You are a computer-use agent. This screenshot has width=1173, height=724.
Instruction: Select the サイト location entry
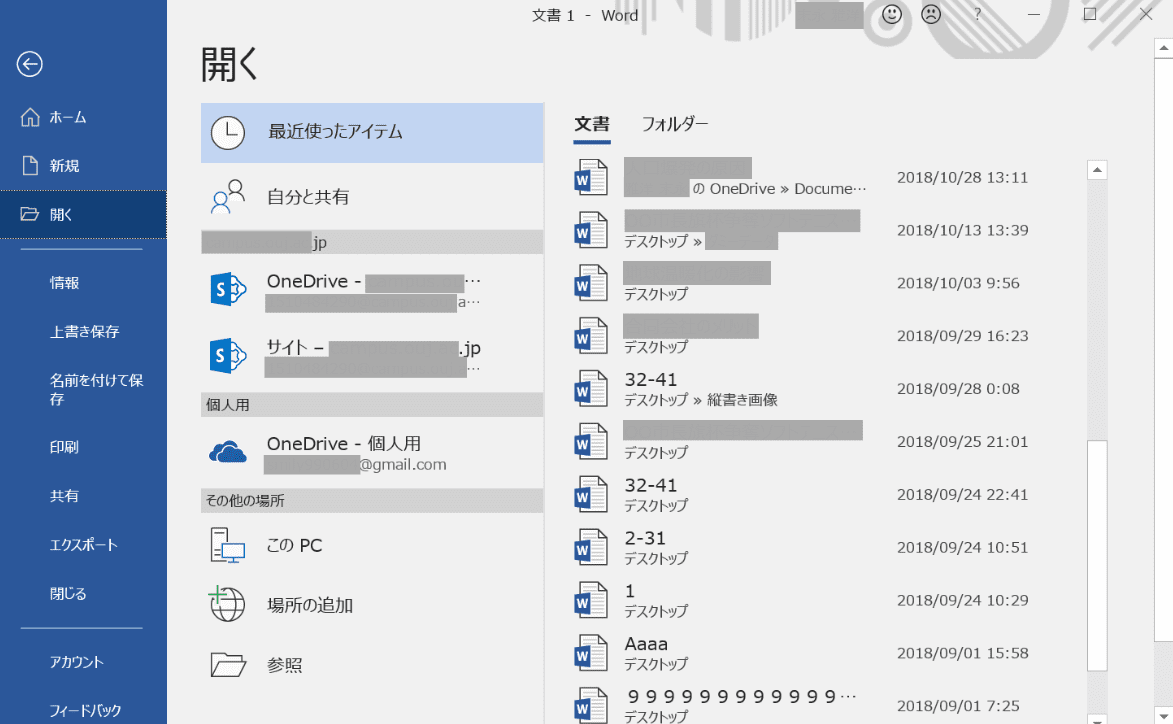tap(372, 356)
